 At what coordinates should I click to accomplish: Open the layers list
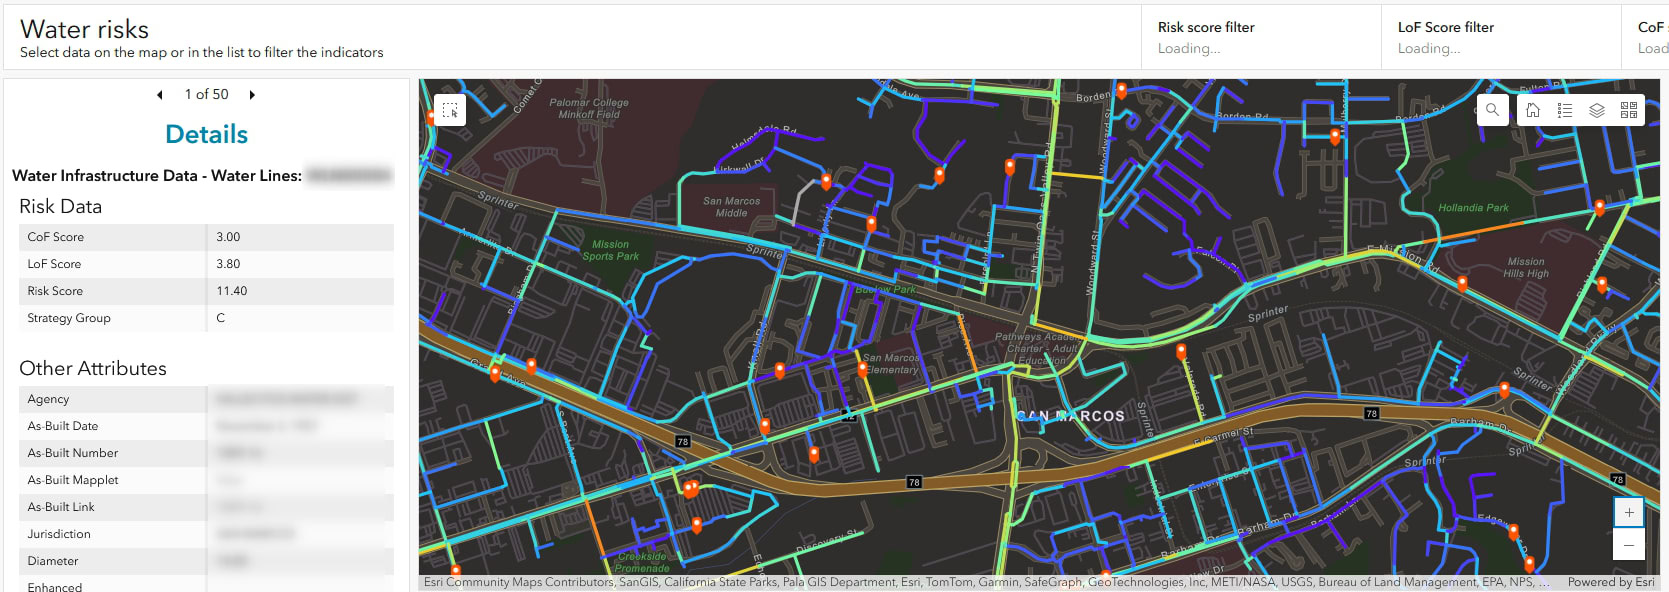pos(1597,110)
